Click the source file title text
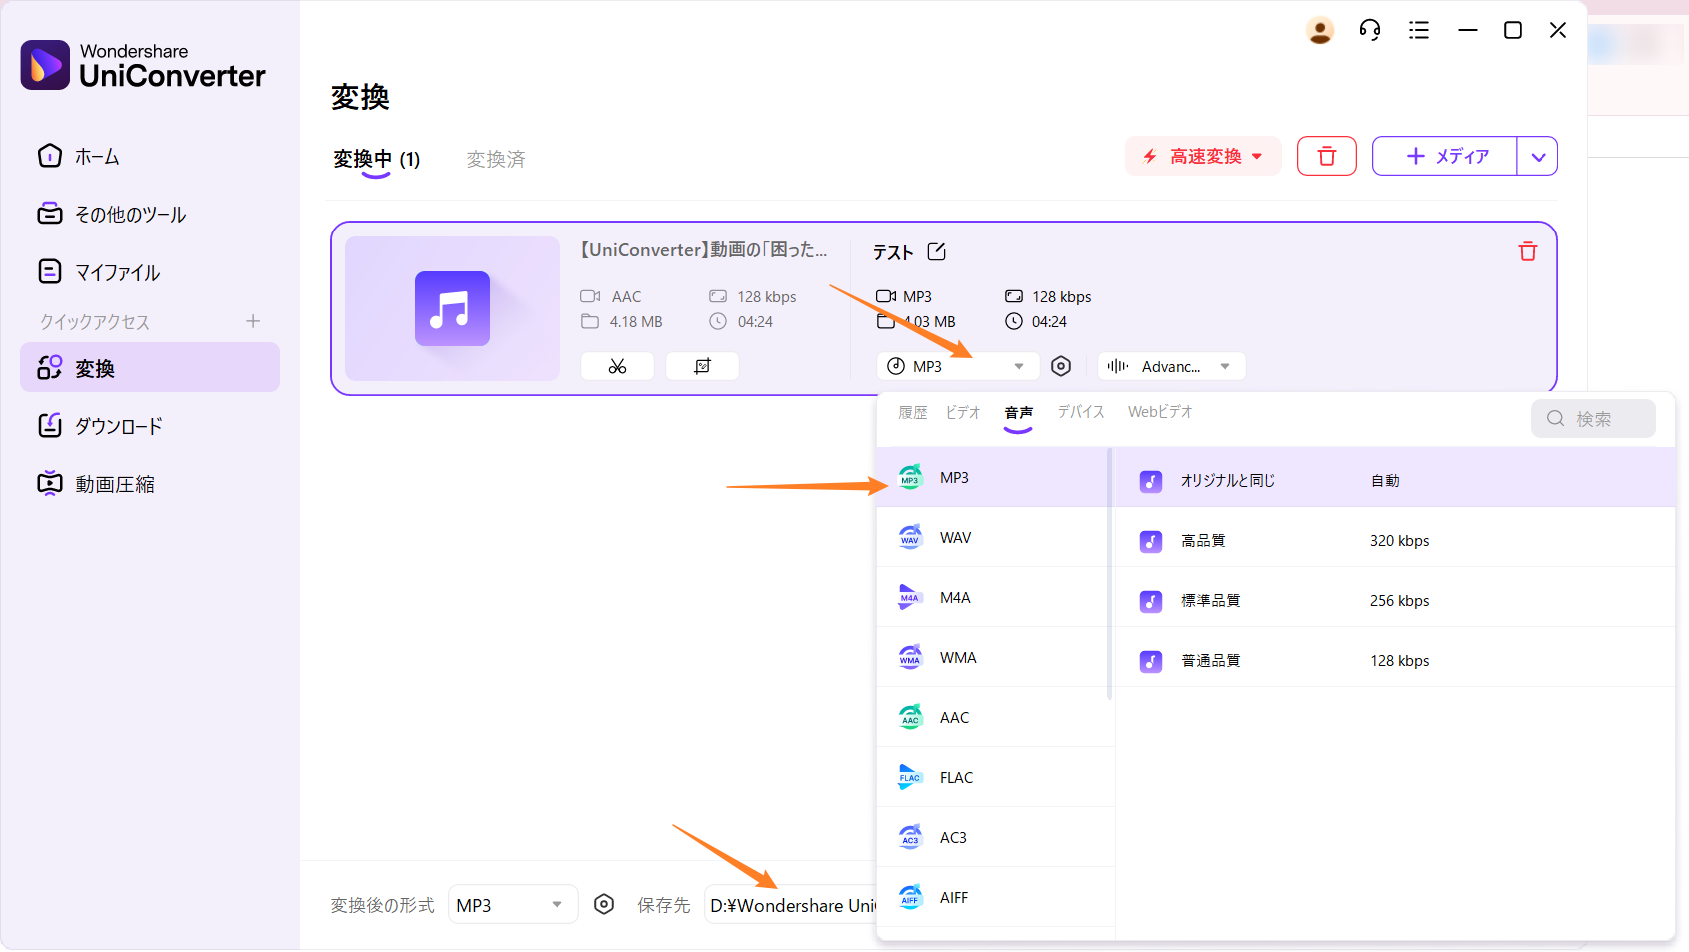The height and width of the screenshot is (952, 1689). coord(704,250)
